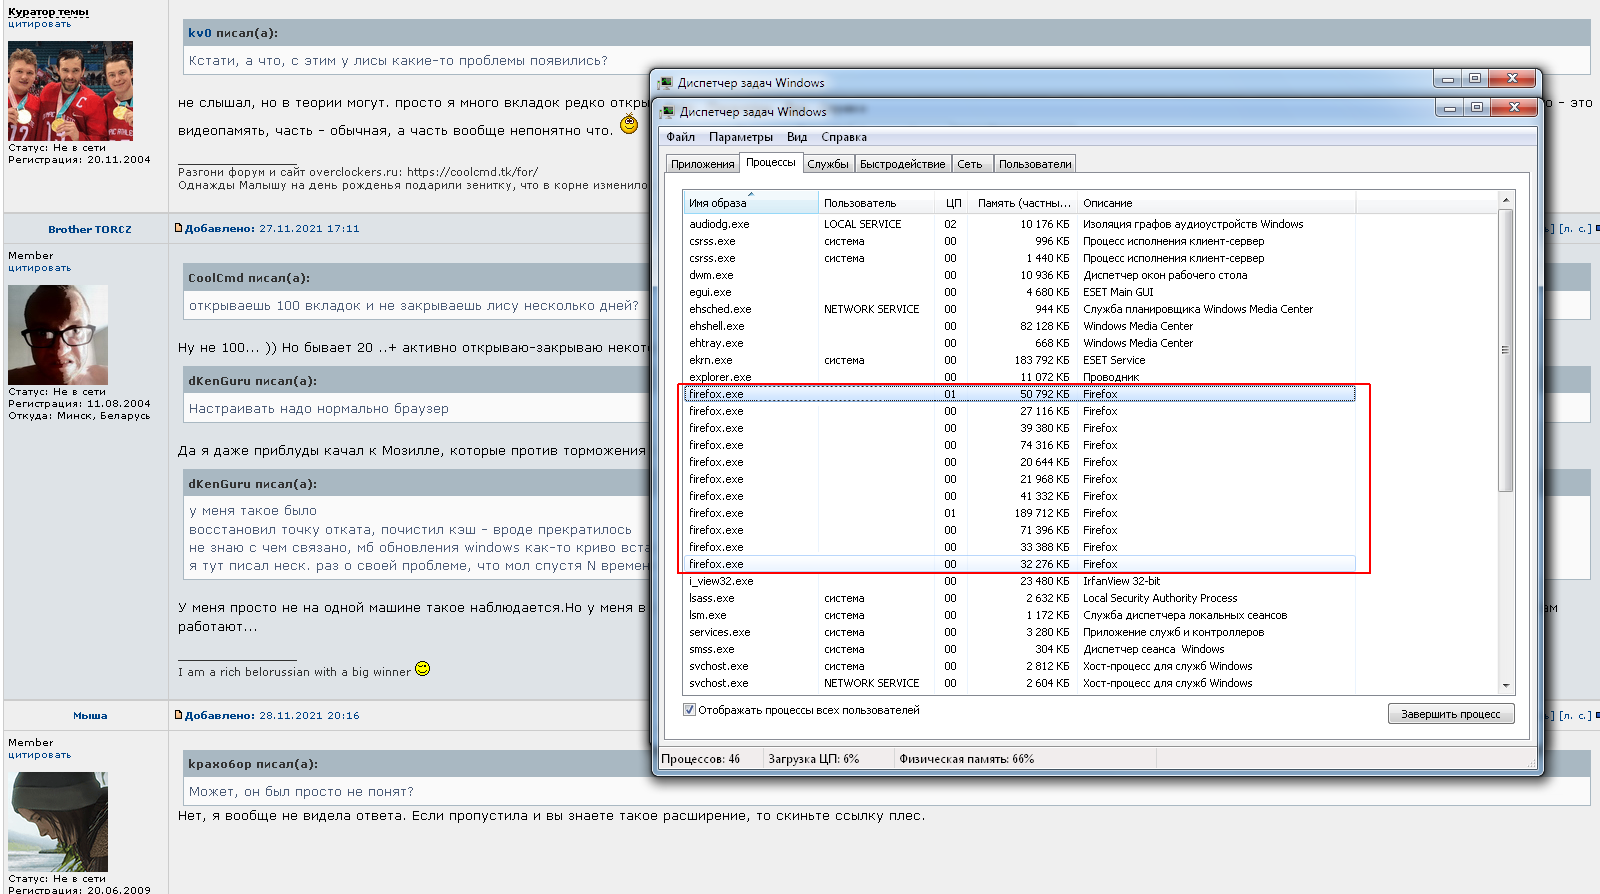Select the lsm.exe process row
This screenshot has height=894, width=1600.
click(1019, 615)
